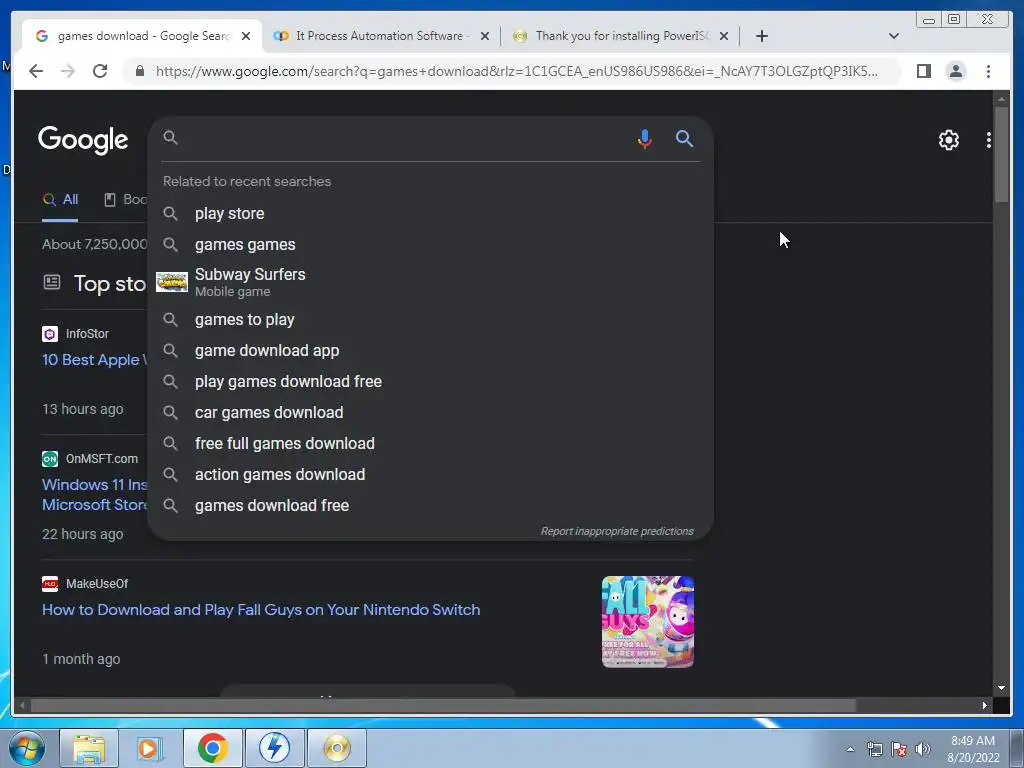The width and height of the screenshot is (1024, 768).
Task: Close the games download tab
Action: (246, 36)
